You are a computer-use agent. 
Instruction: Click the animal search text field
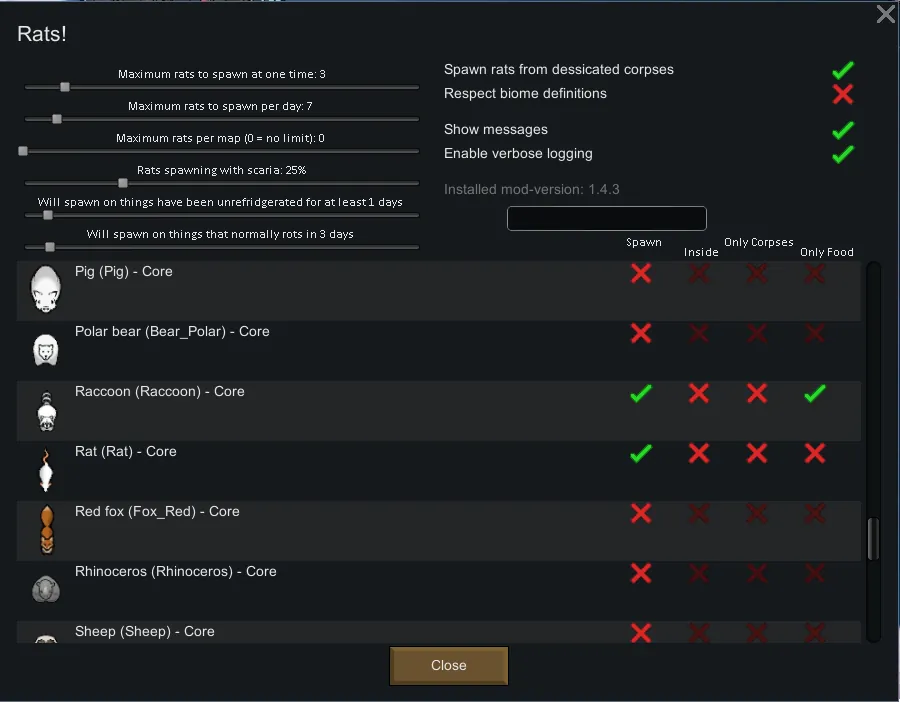pyautogui.click(x=606, y=218)
